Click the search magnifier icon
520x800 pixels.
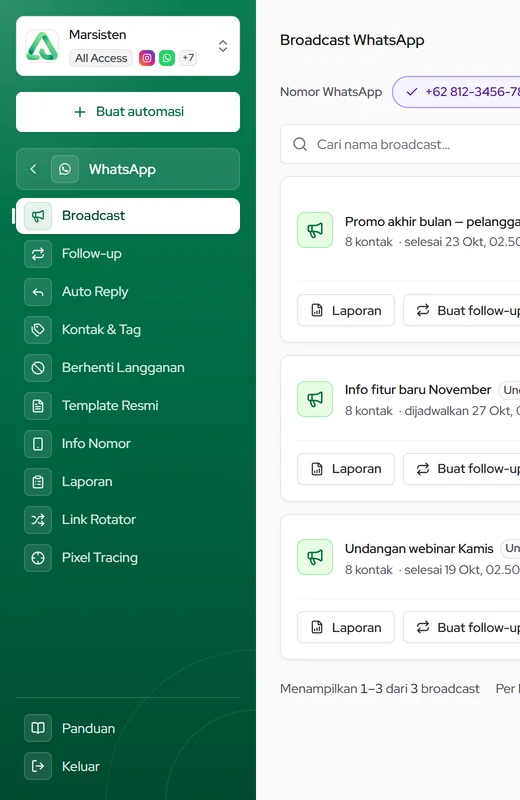pos(300,144)
